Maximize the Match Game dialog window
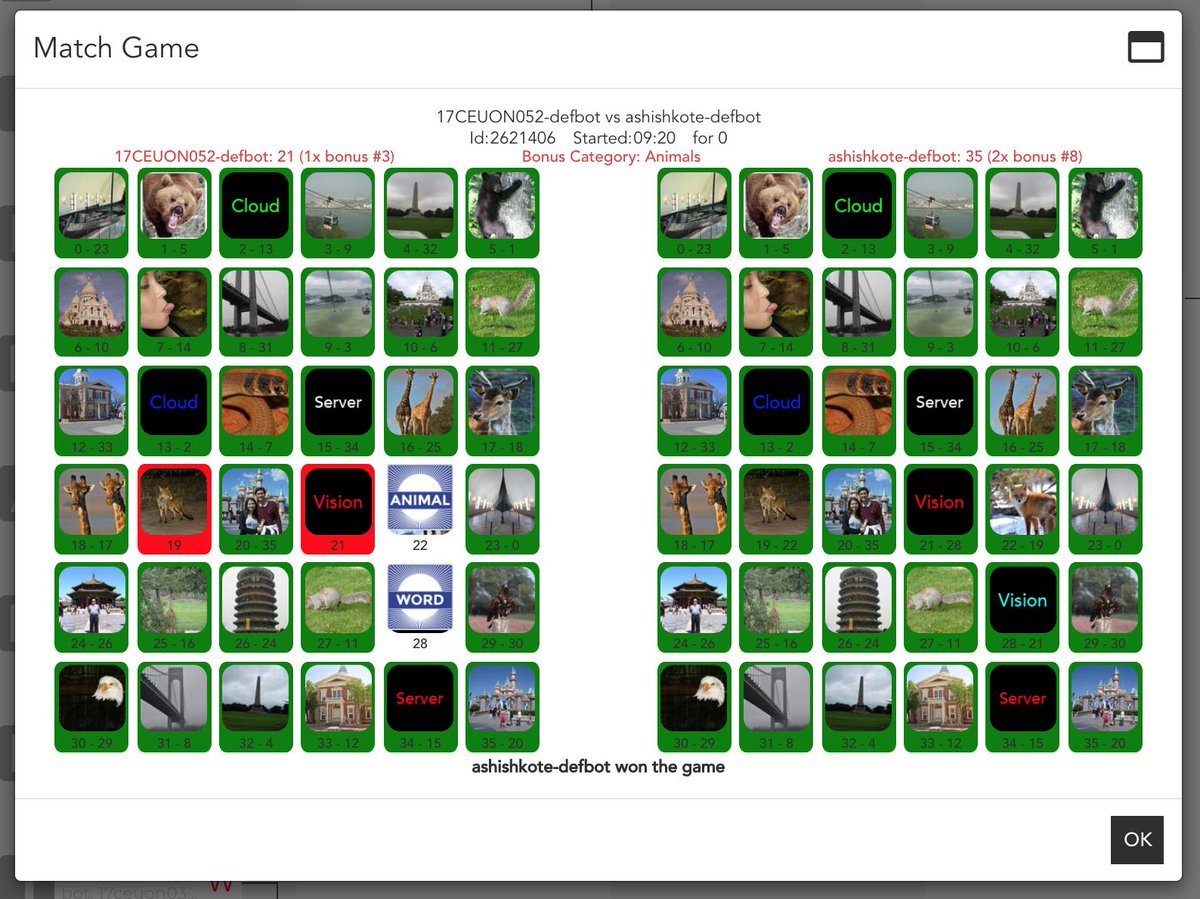1200x899 pixels. [1146, 47]
